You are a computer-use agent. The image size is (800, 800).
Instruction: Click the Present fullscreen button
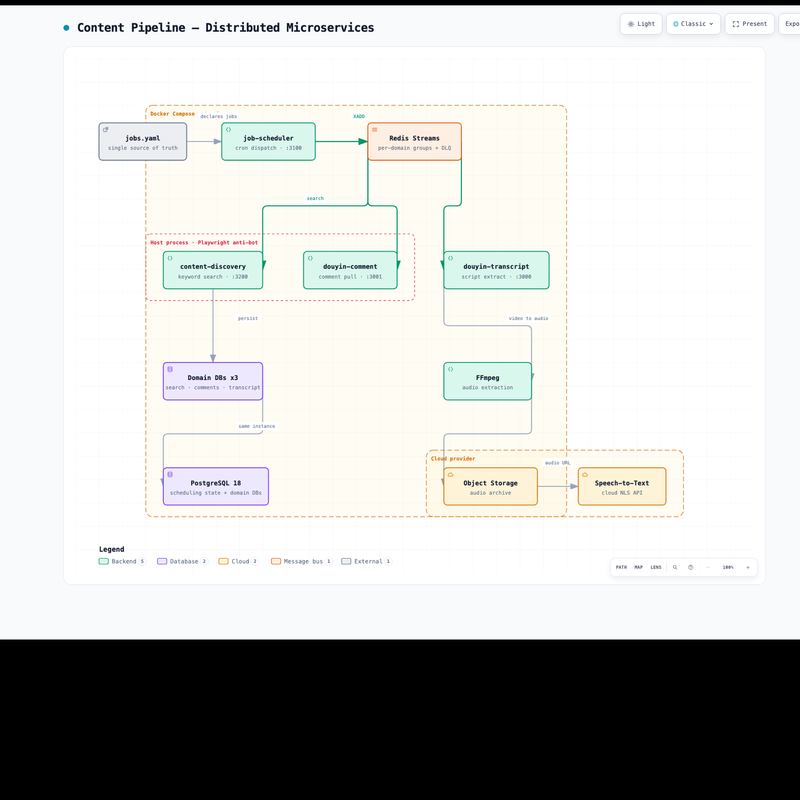[749, 24]
